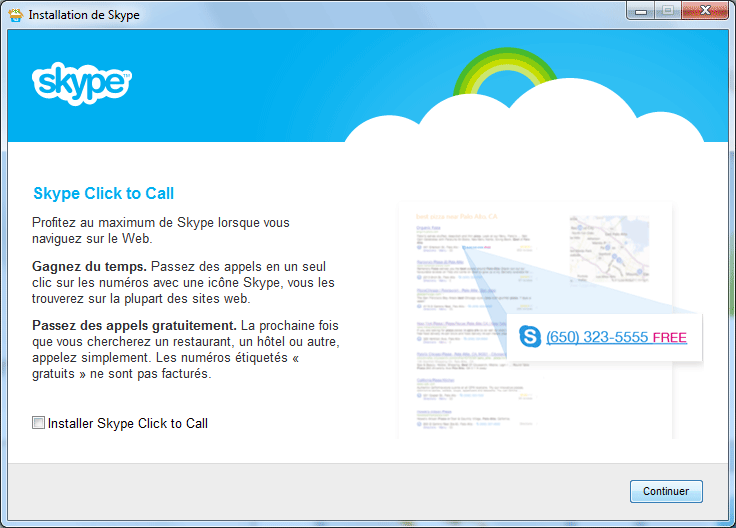This screenshot has height=528, width=736.
Task: Click the text 'Passez des appels gratuitement.'
Action: (134, 326)
